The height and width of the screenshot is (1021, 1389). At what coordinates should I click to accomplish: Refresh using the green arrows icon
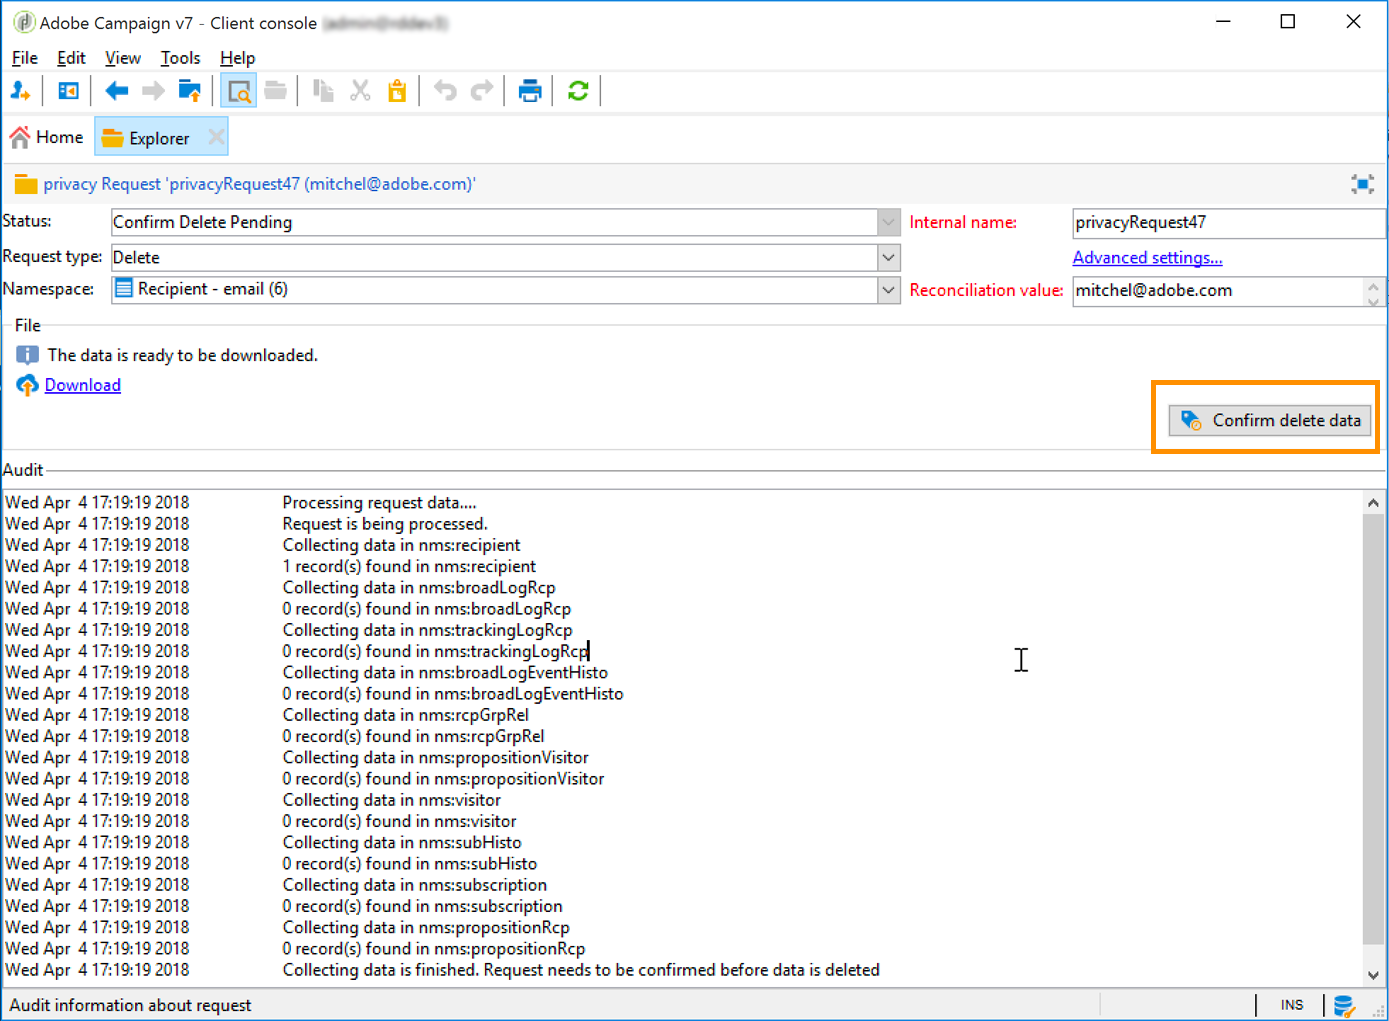[578, 91]
